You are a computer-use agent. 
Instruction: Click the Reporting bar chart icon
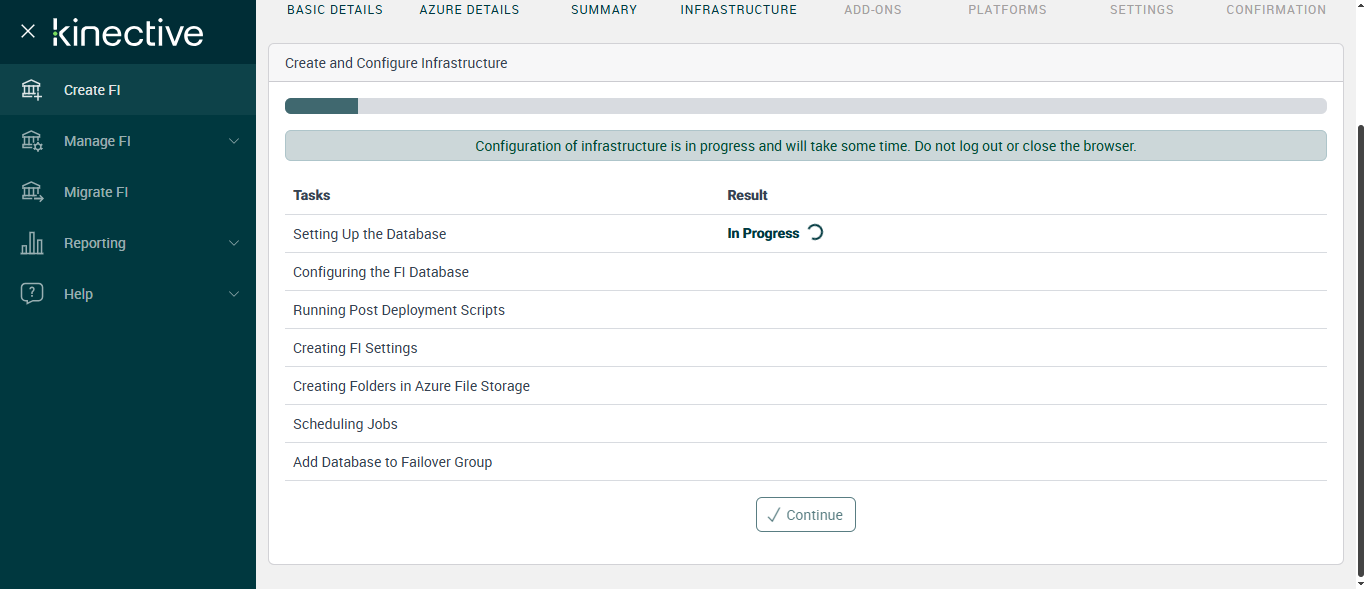point(32,243)
